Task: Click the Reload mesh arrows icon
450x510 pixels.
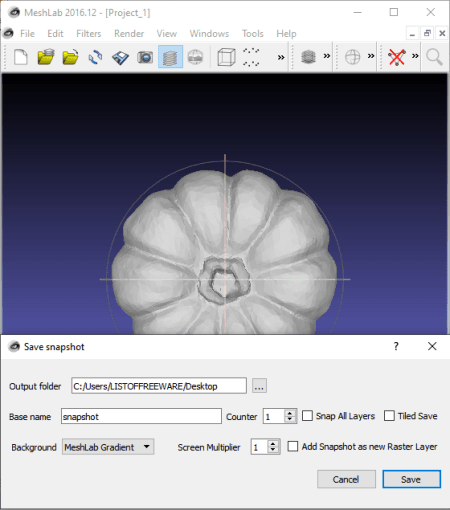Action: pos(95,57)
